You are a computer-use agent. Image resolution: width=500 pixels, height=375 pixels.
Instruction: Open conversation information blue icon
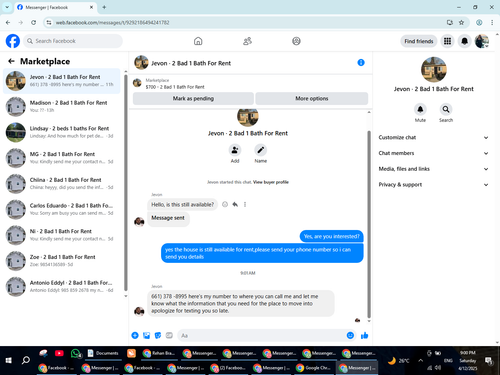point(361,63)
